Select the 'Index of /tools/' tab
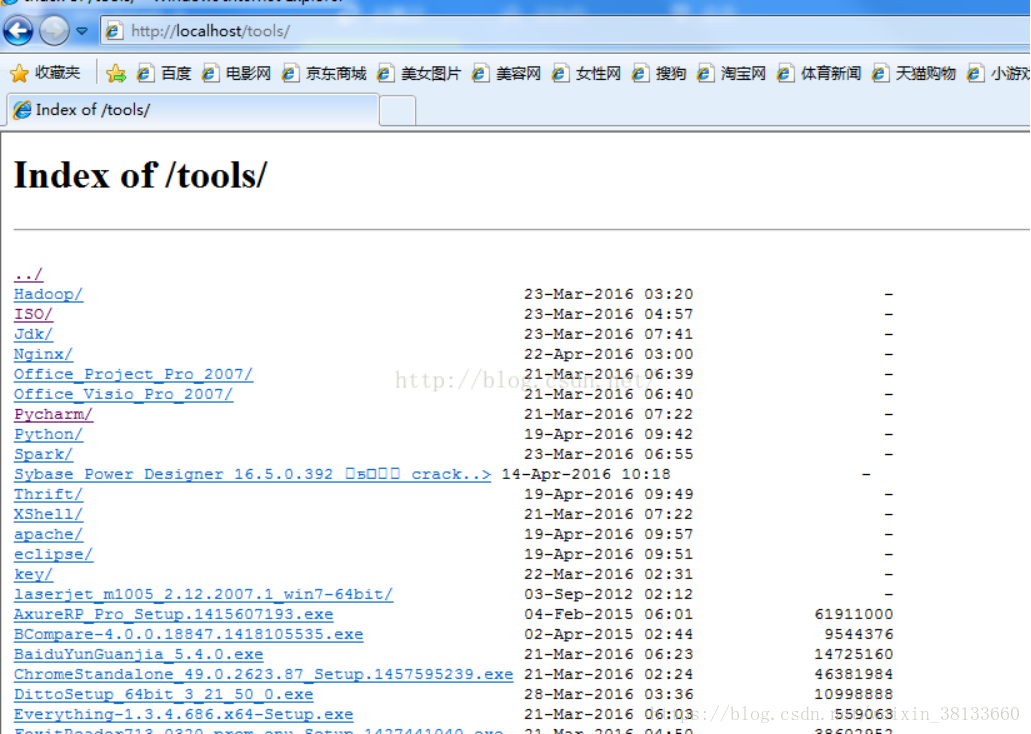This screenshot has width=1031, height=734. coord(193,110)
